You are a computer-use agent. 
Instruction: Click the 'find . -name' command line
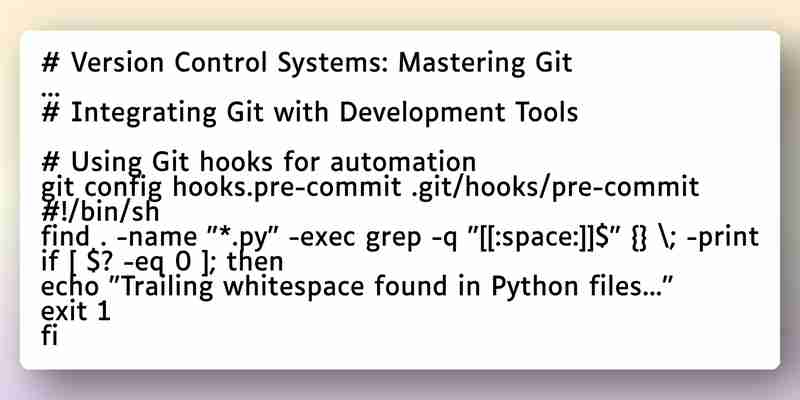(399, 237)
